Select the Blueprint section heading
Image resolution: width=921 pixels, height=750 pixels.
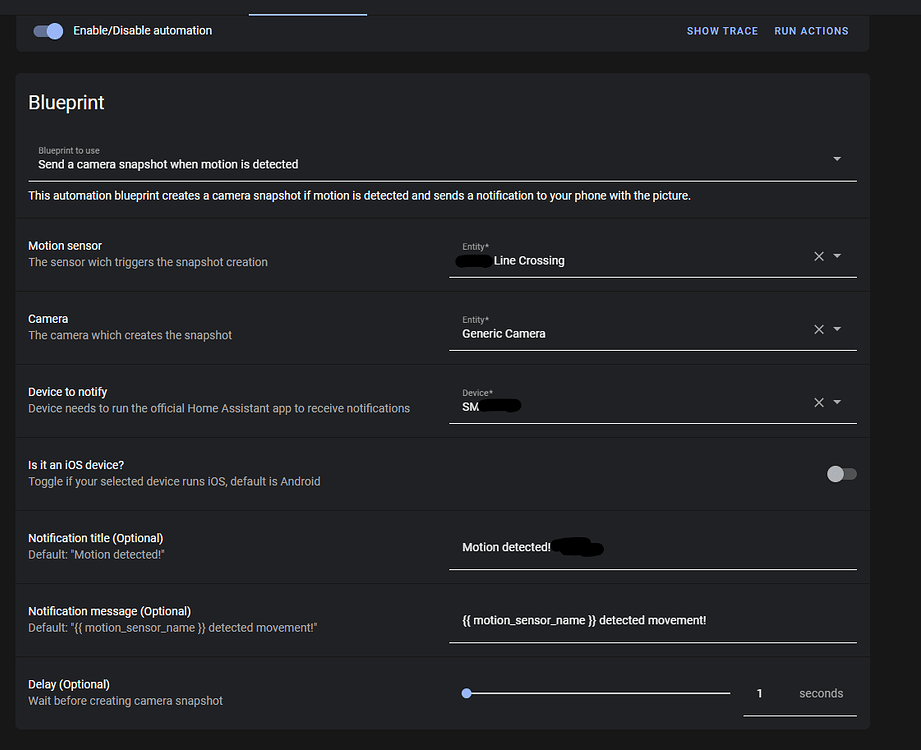[66, 102]
